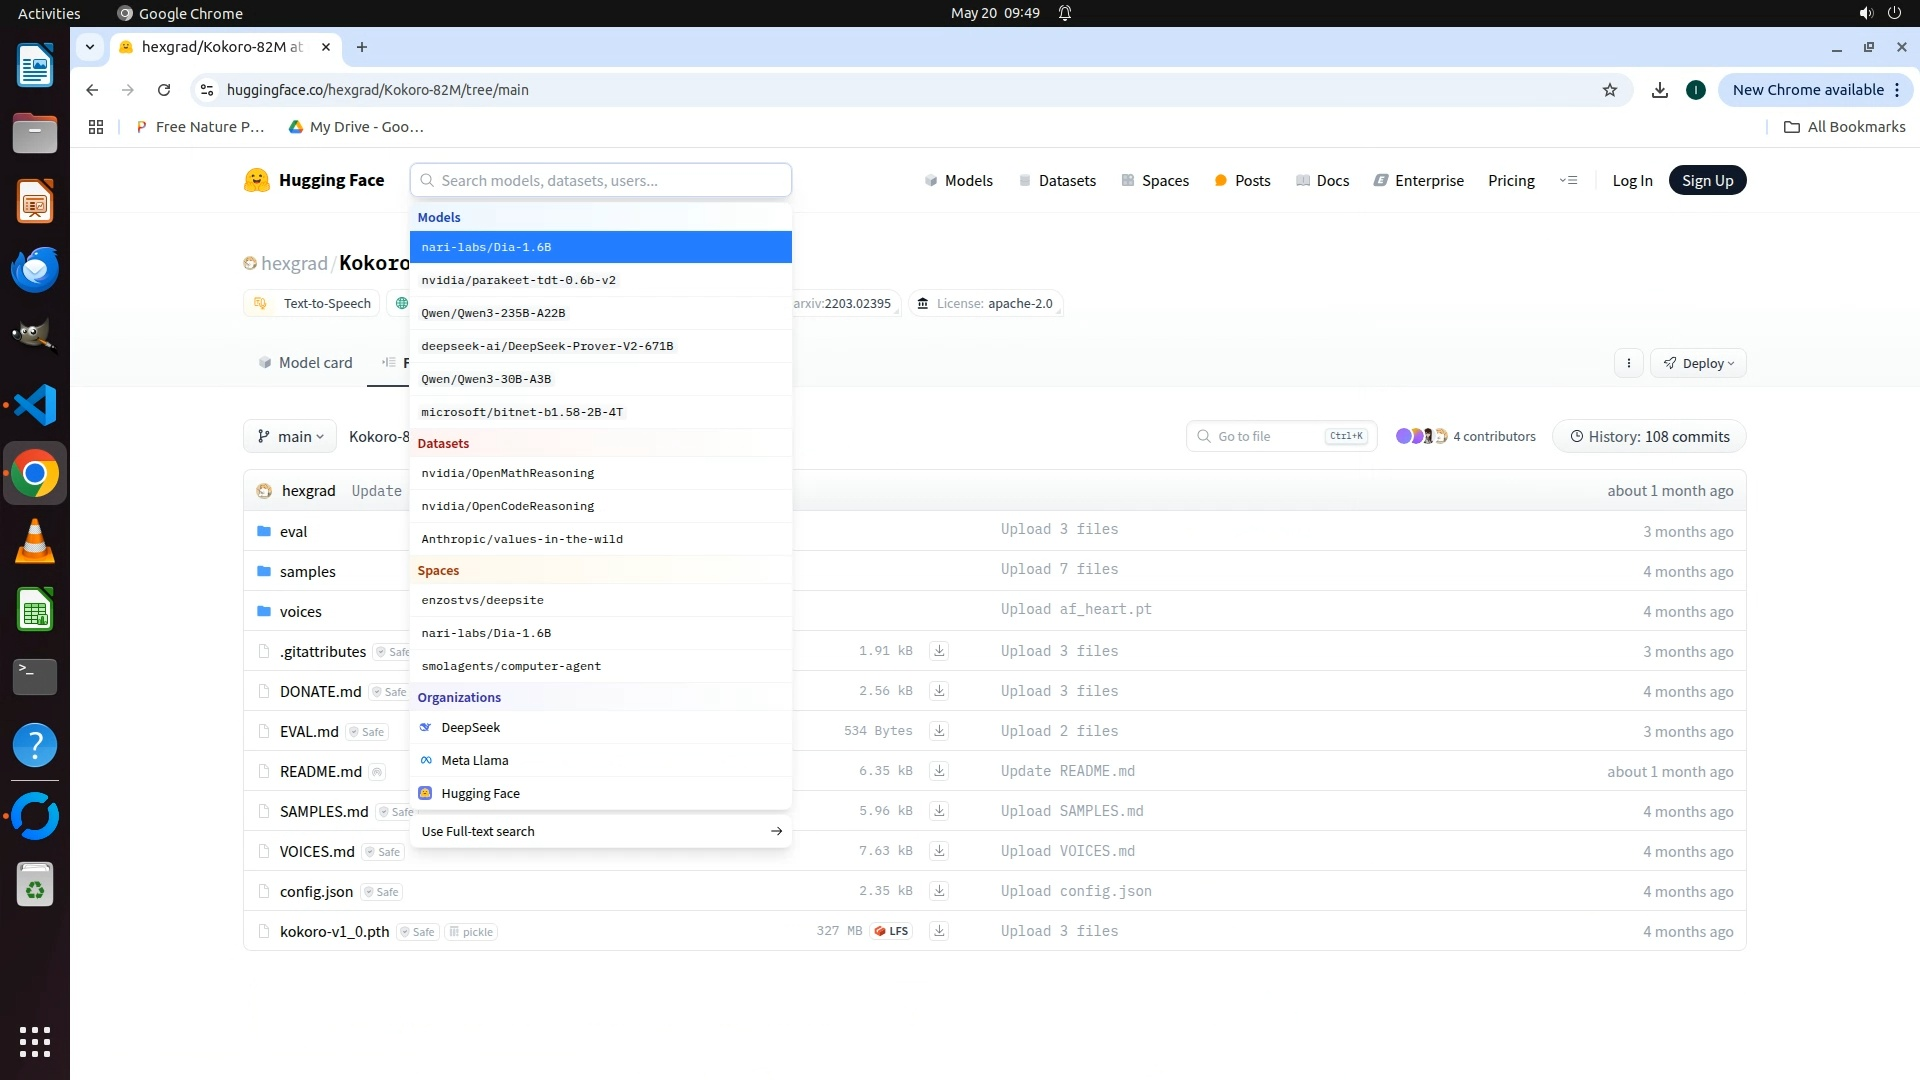Reload the current page
The image size is (1920, 1080).
[164, 90]
